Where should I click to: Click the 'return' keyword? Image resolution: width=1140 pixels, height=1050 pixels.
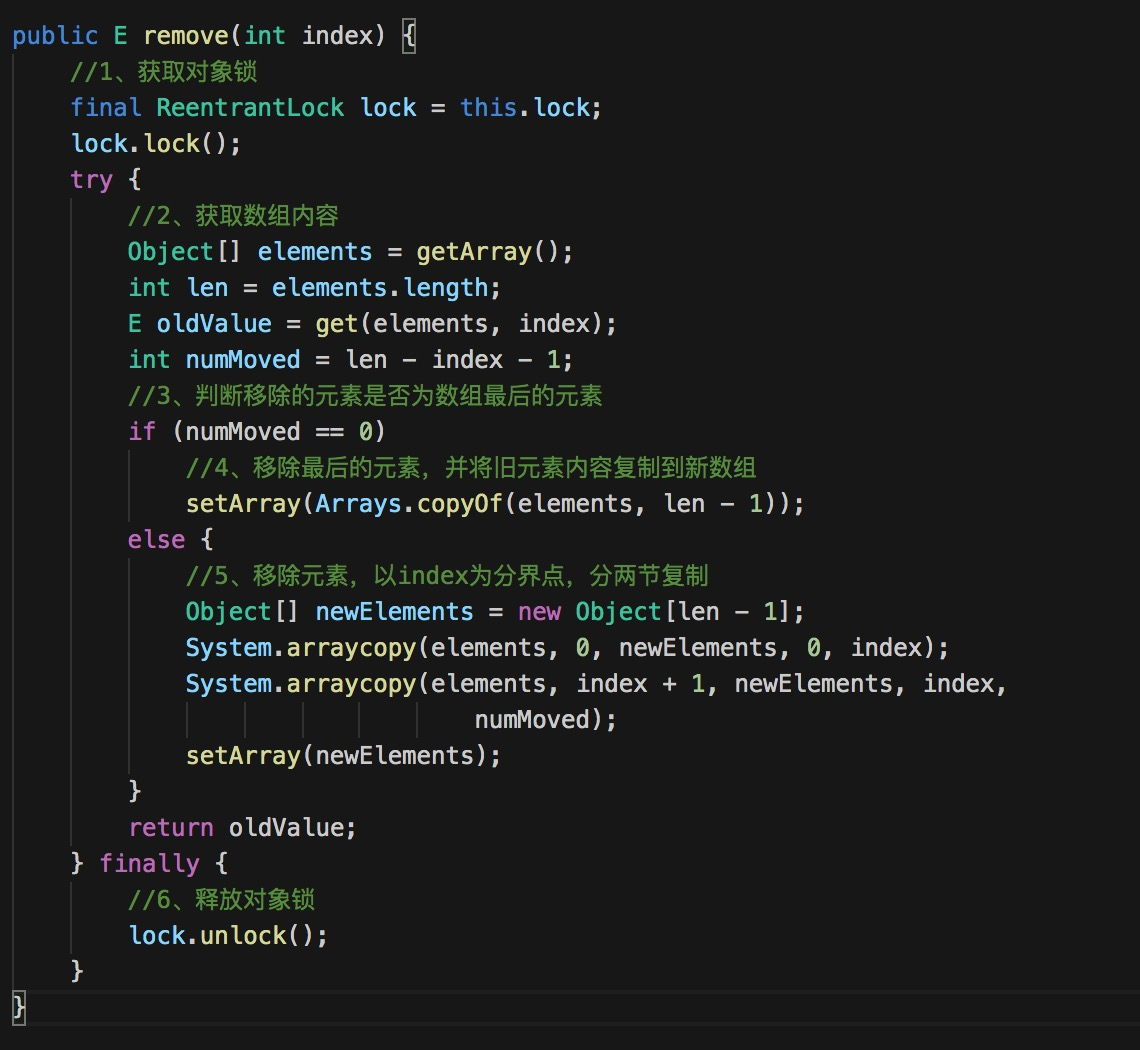click(171, 828)
